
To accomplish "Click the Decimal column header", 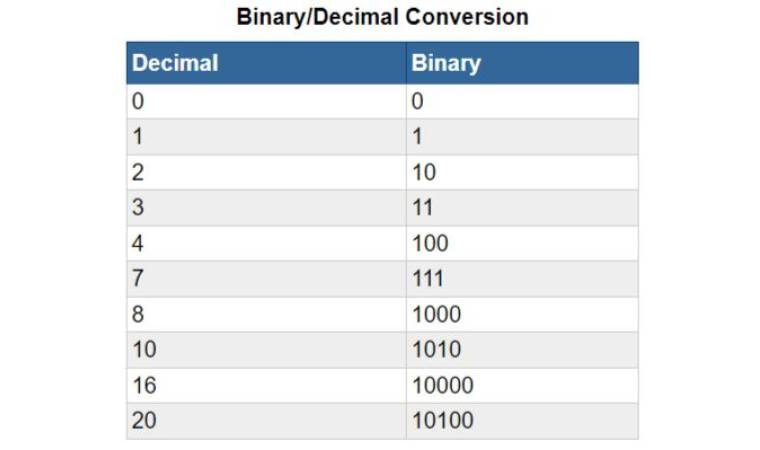I will pyautogui.click(x=175, y=63).
